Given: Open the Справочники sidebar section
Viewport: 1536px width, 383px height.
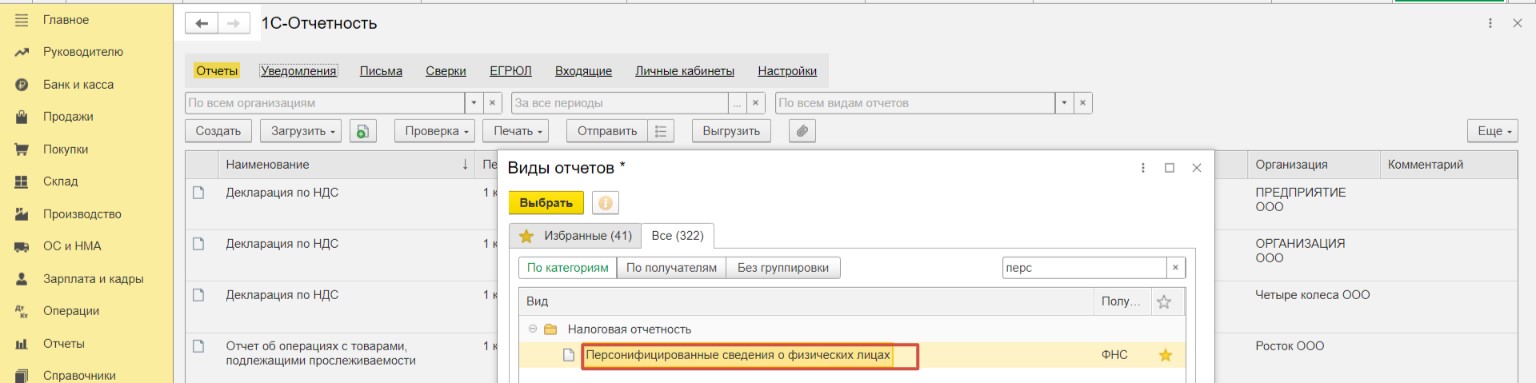Looking at the screenshot, I should point(79,376).
